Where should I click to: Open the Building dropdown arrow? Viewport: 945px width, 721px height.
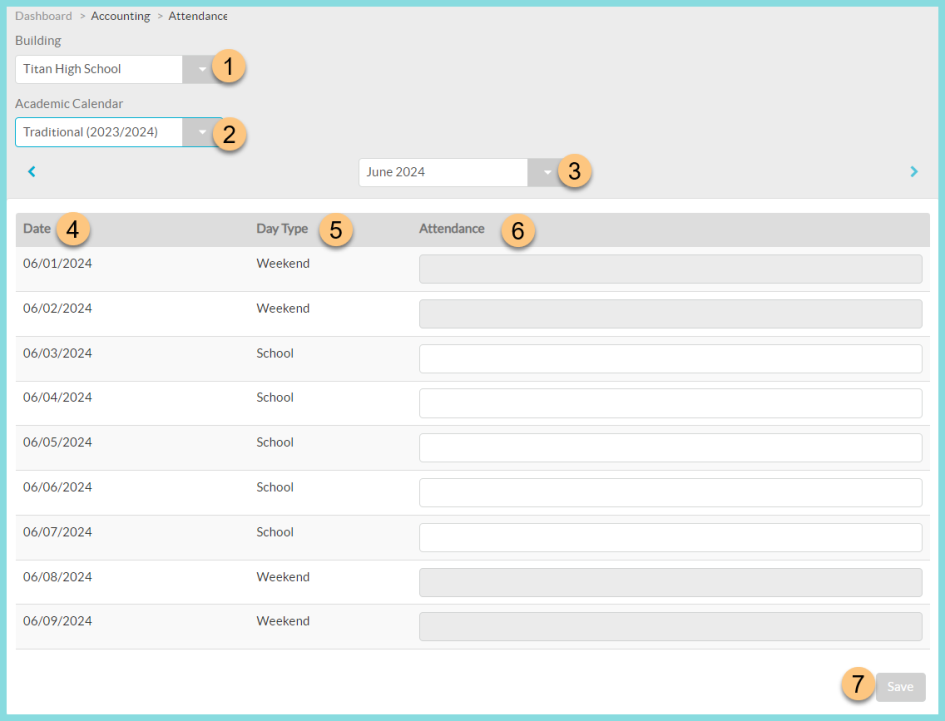pos(200,69)
